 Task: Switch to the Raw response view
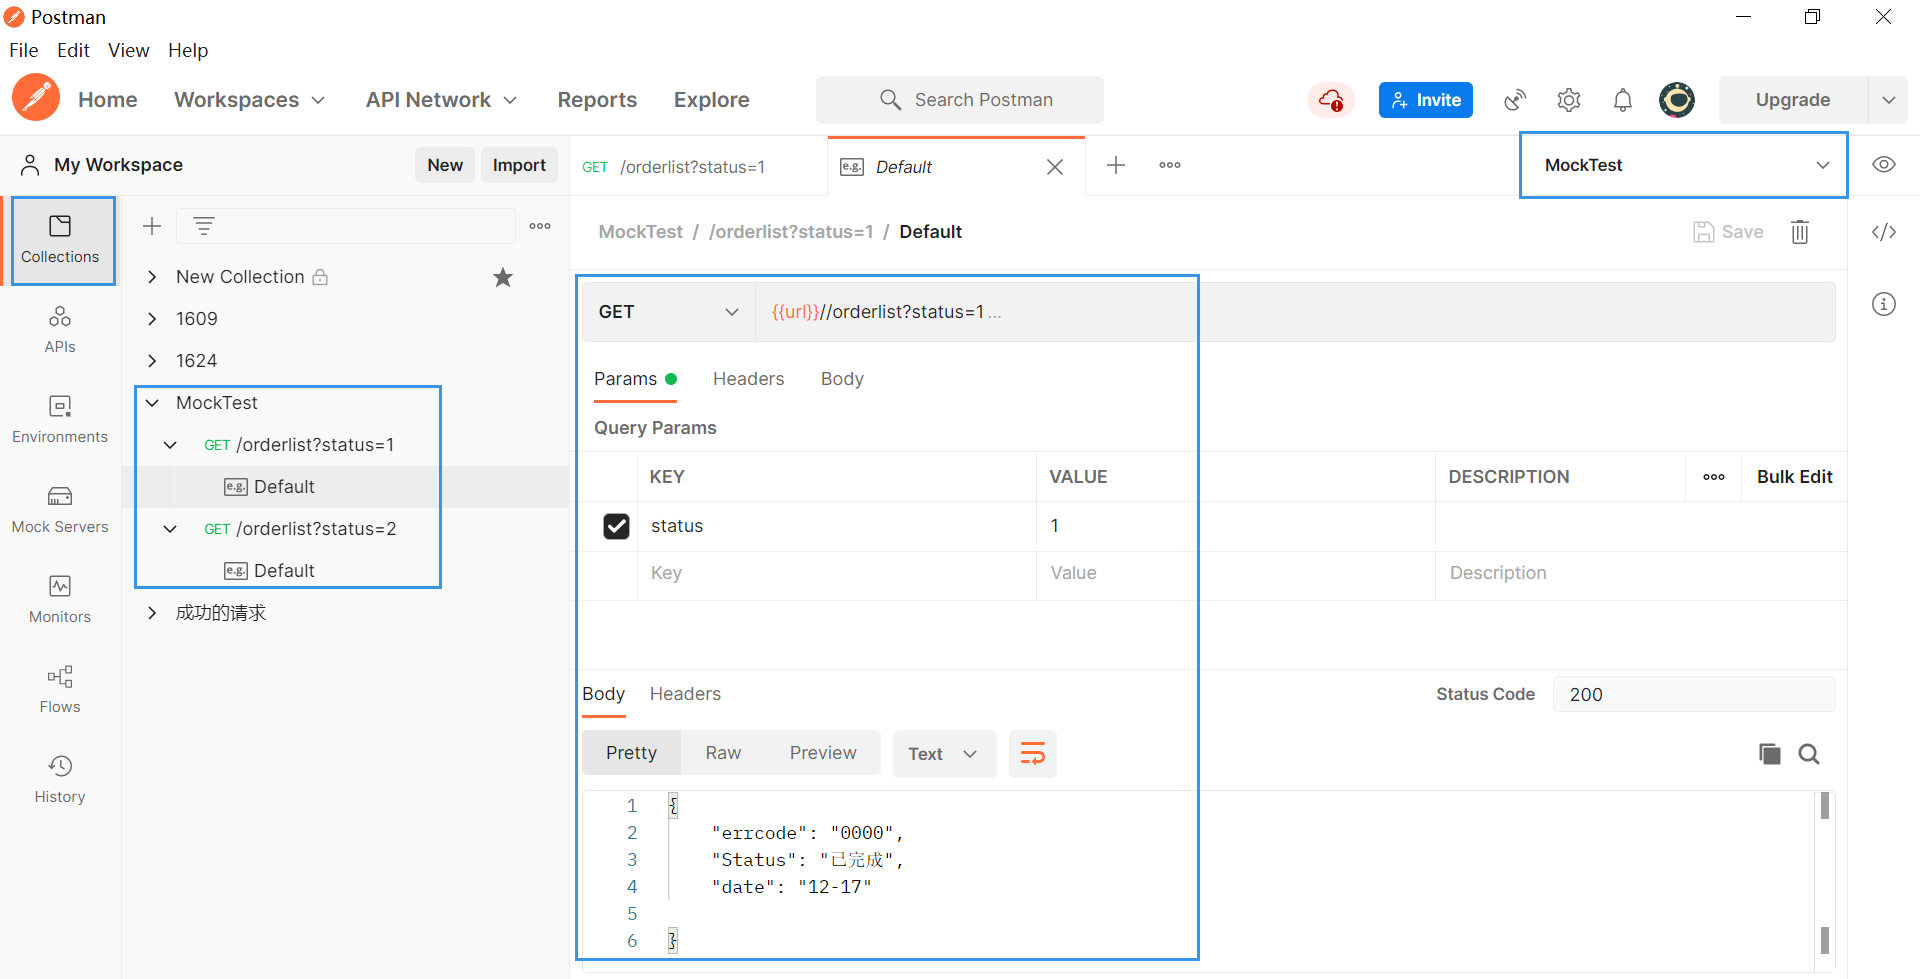(x=723, y=753)
